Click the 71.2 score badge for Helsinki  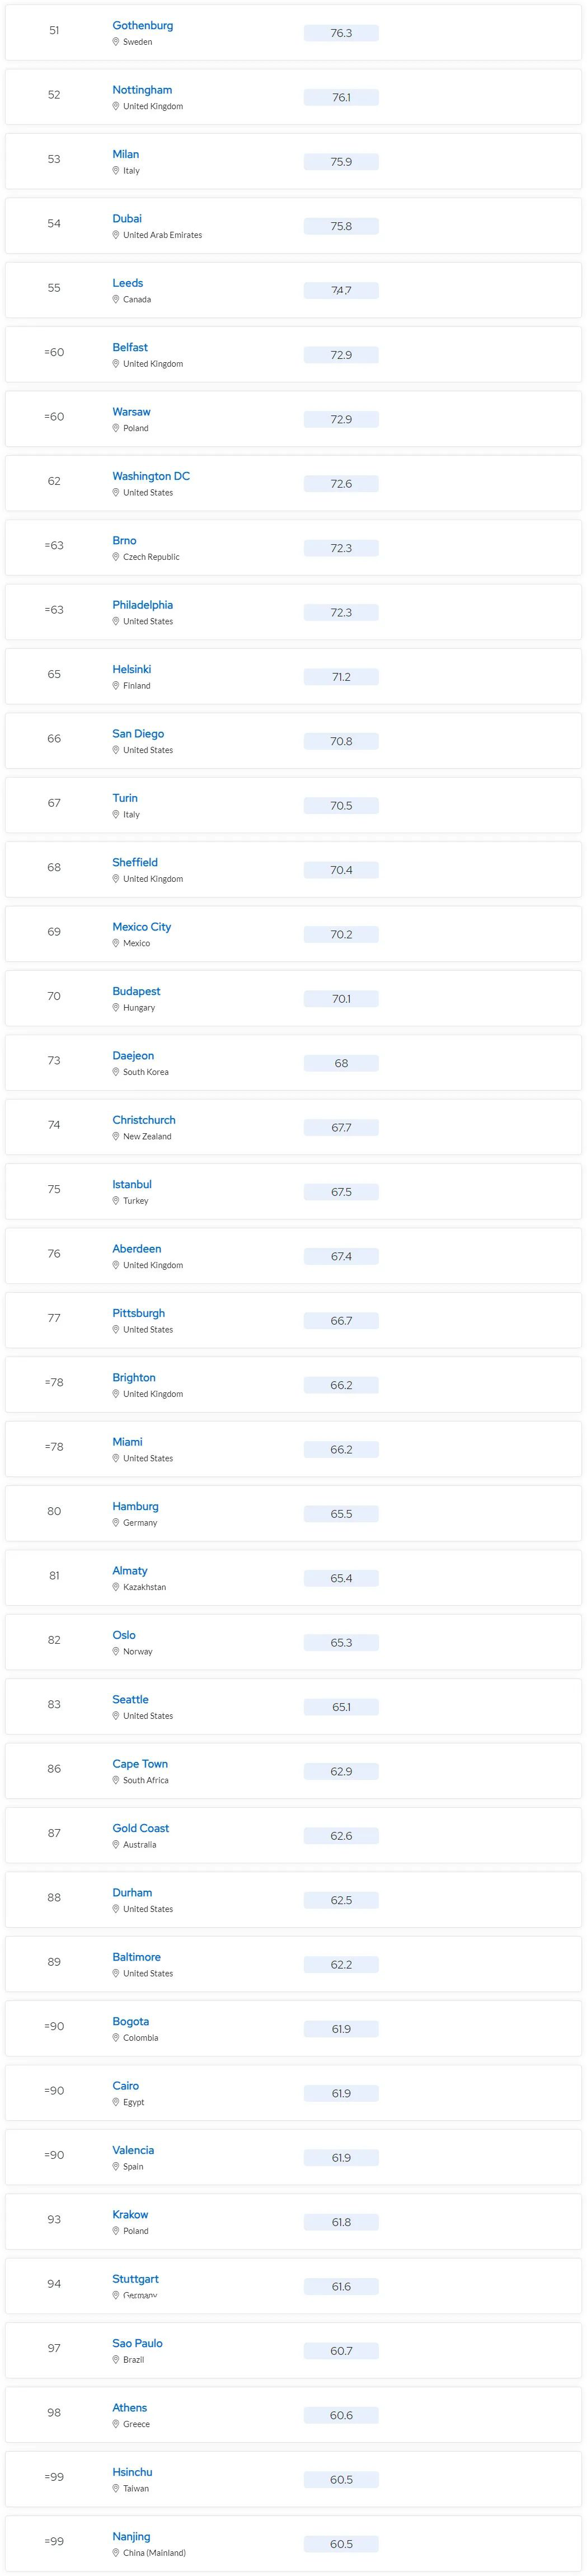(x=341, y=677)
